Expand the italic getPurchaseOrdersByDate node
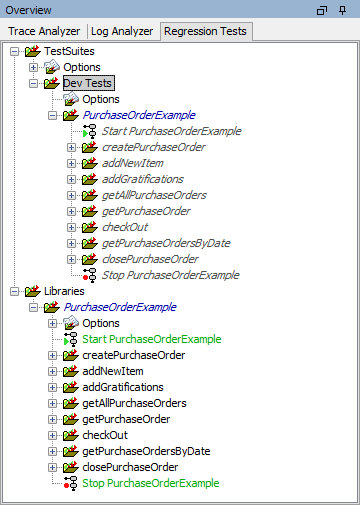 (x=71, y=243)
